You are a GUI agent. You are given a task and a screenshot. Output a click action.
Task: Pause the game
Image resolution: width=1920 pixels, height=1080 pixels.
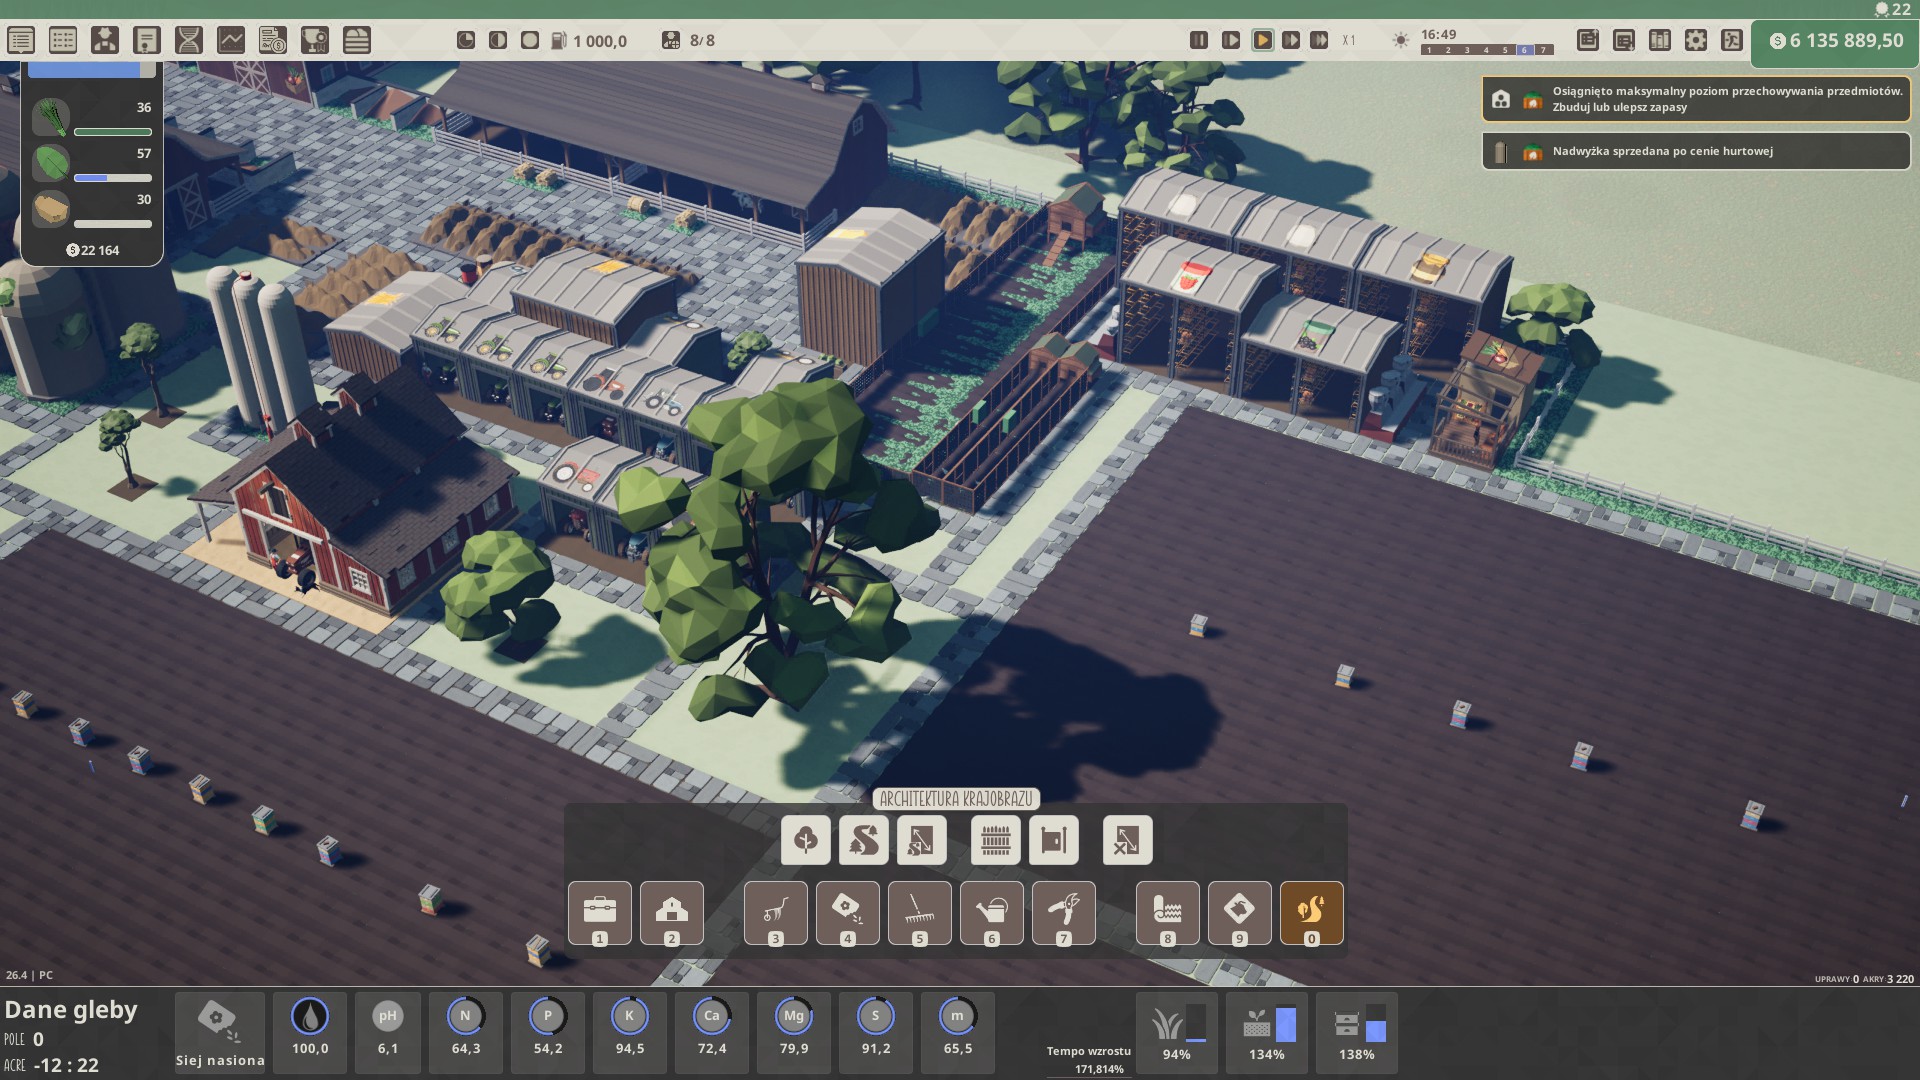click(x=1198, y=40)
